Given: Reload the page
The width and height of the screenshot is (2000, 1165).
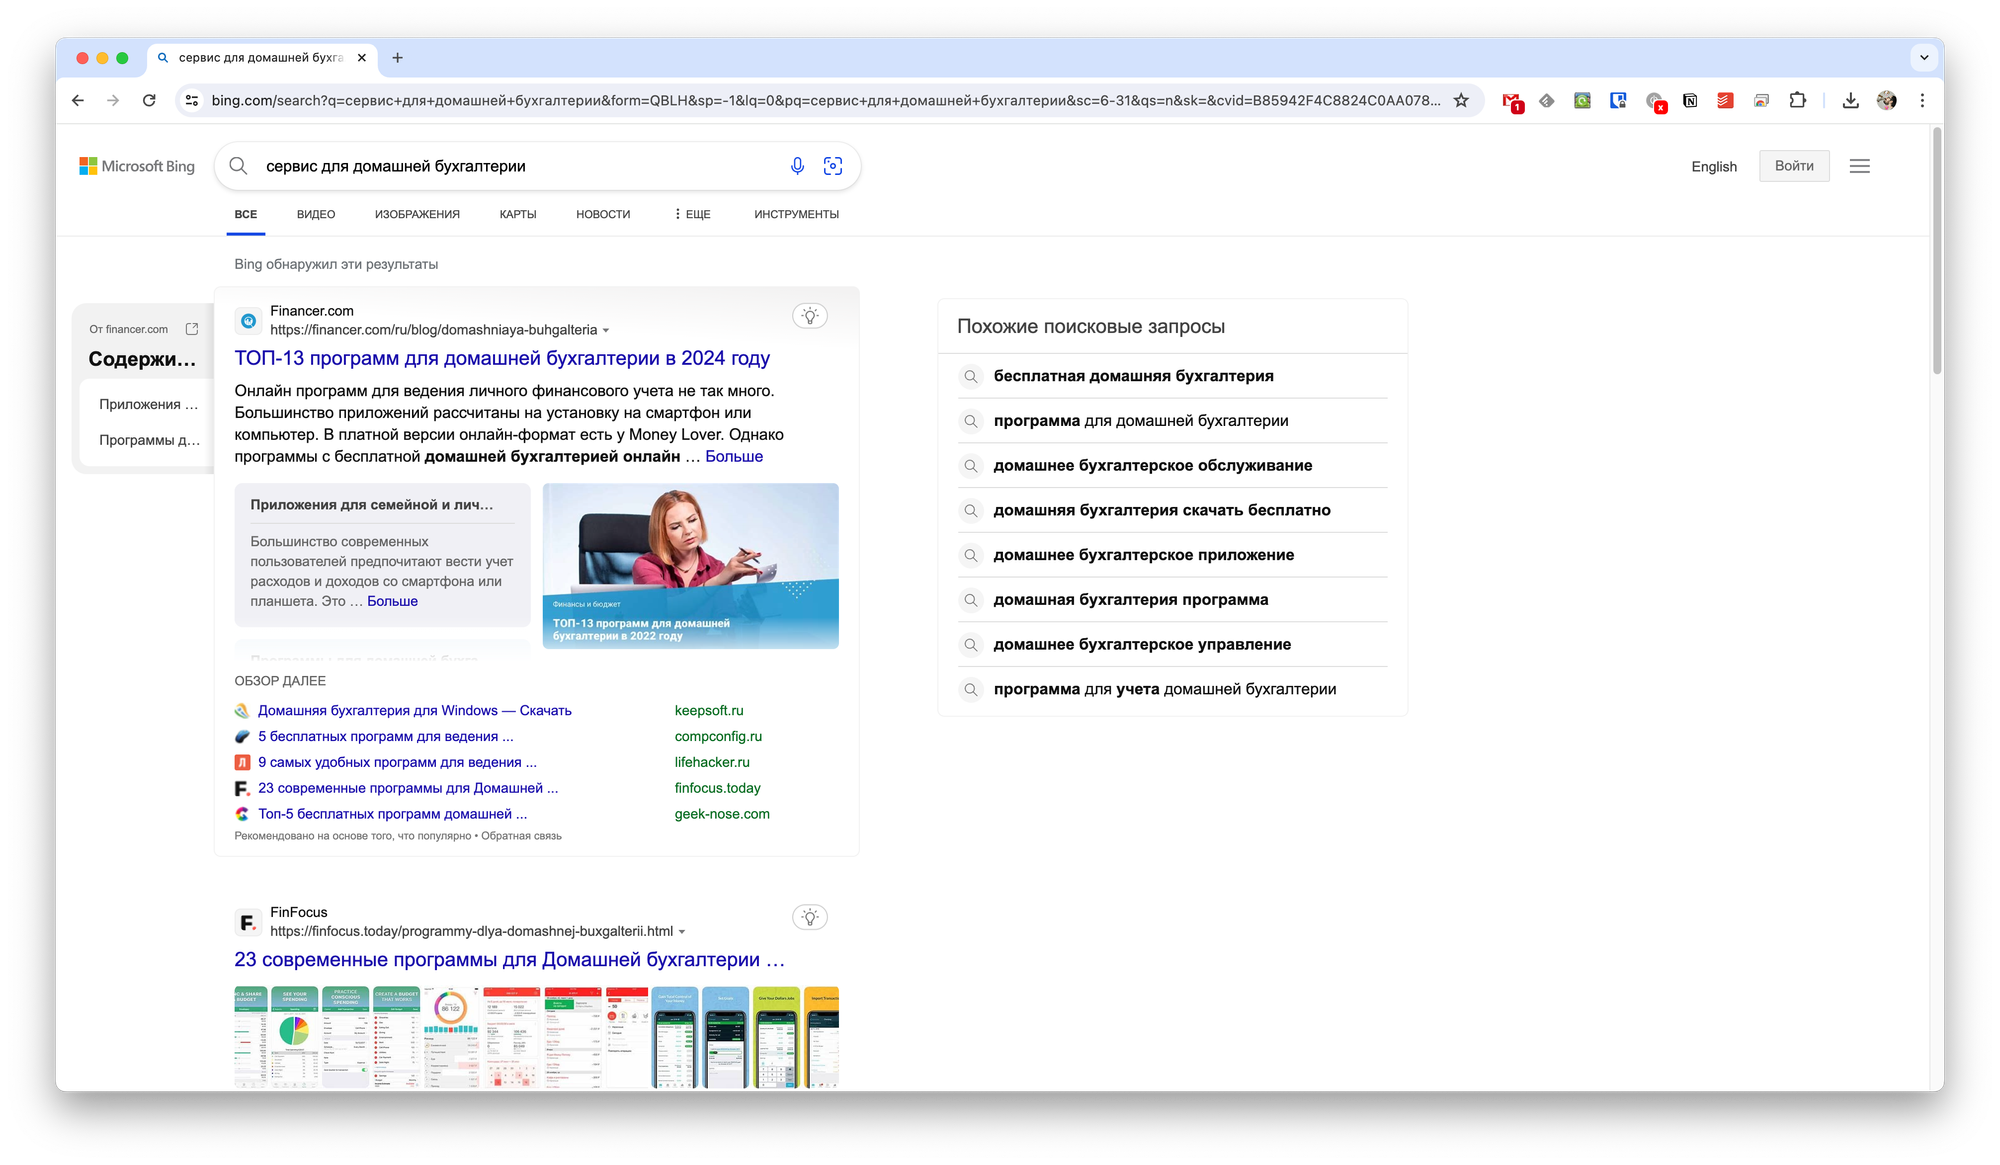Looking at the screenshot, I should click(x=149, y=100).
